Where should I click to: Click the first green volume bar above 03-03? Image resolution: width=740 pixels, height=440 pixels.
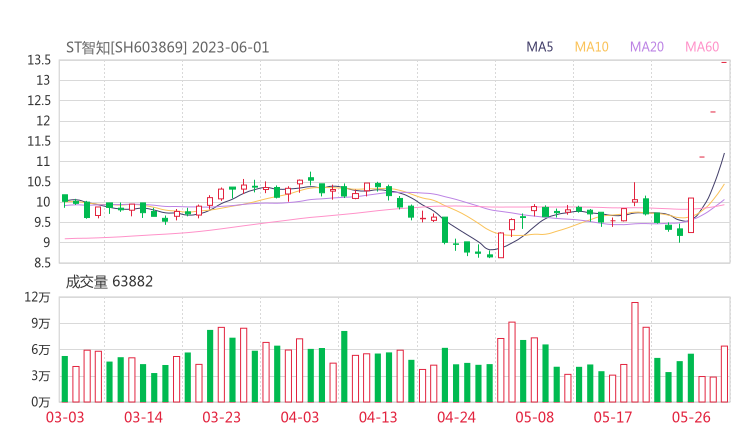(x=65, y=379)
